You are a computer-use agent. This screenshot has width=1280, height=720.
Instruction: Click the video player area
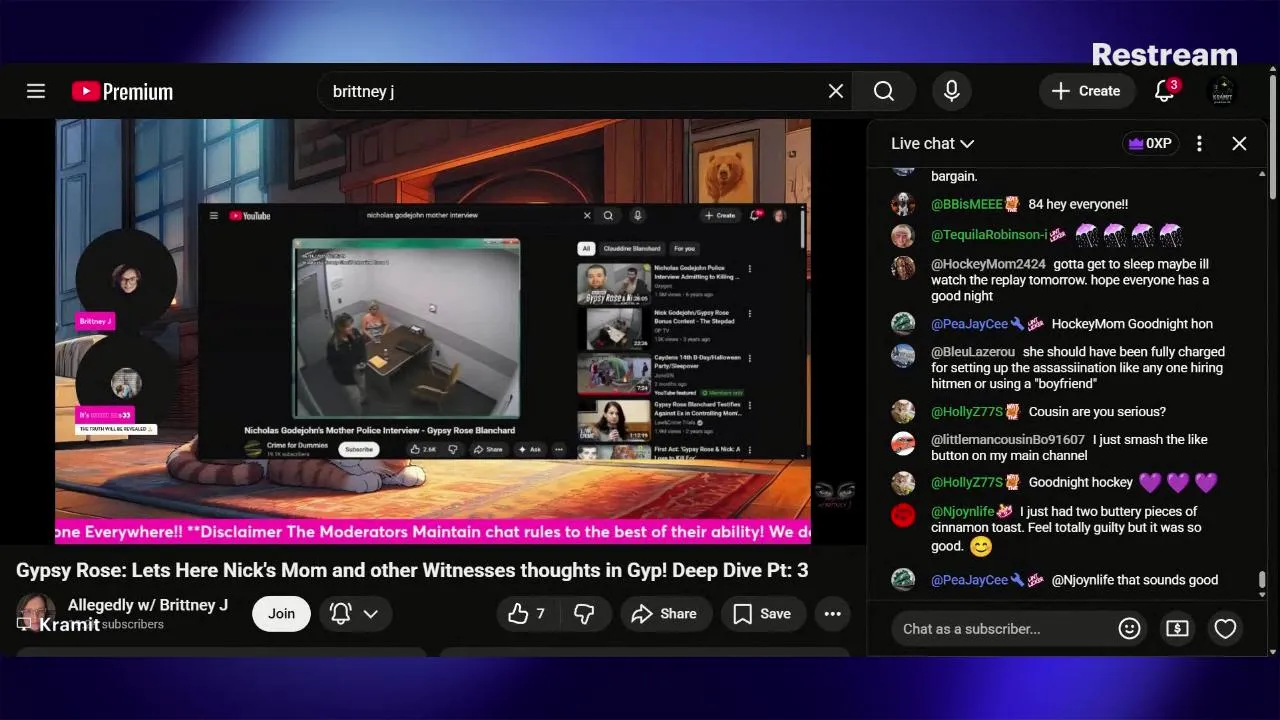click(433, 331)
